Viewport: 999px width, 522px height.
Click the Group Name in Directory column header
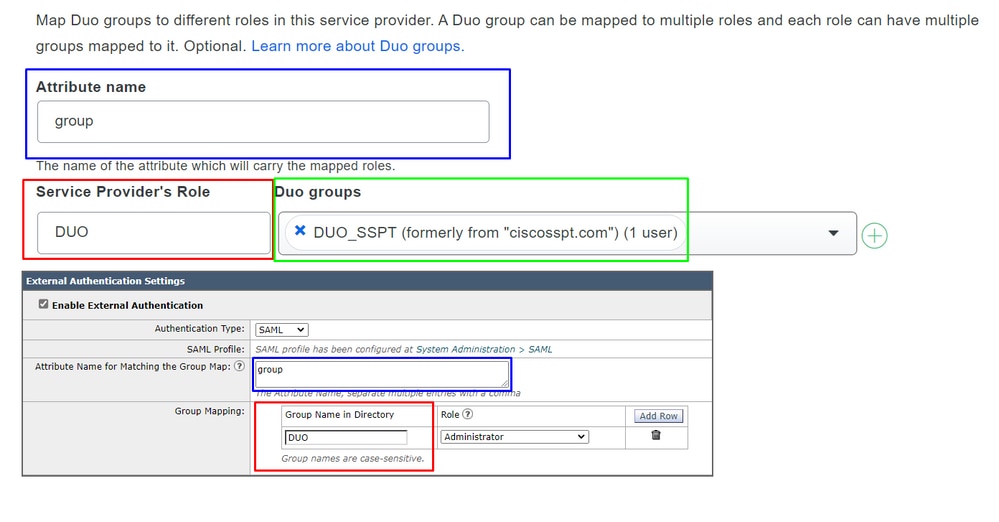click(x=340, y=414)
